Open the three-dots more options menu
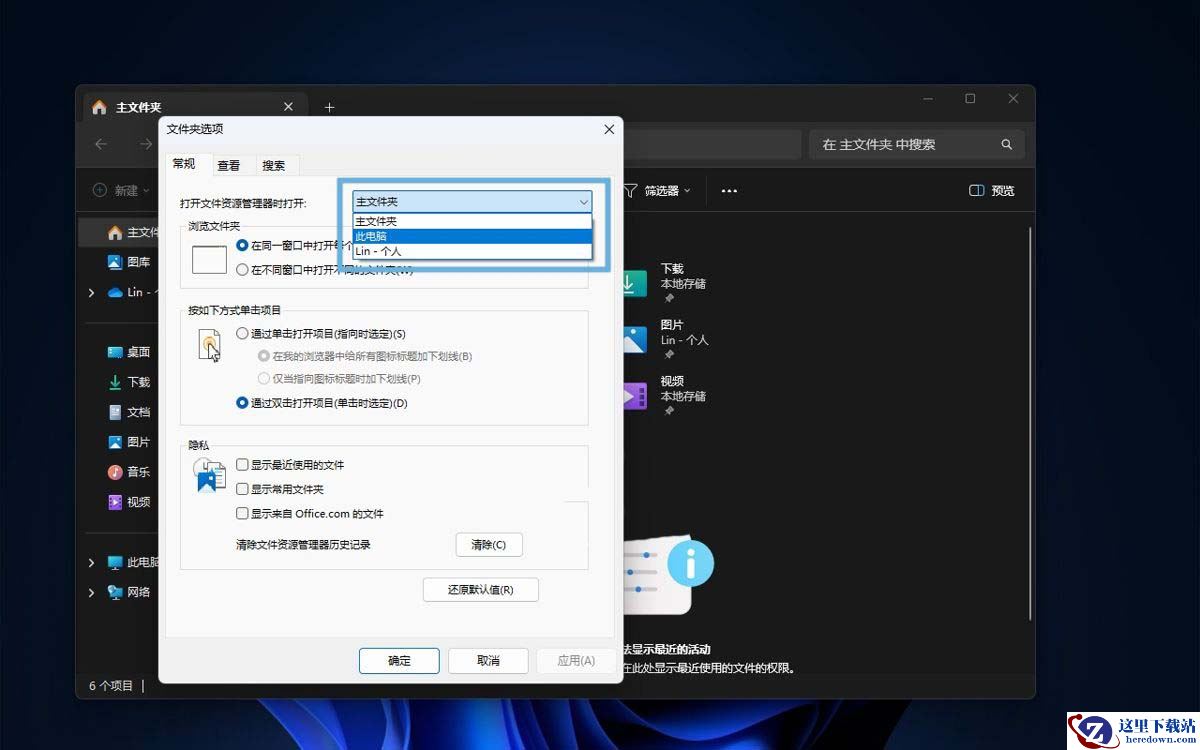1200x750 pixels. (729, 191)
